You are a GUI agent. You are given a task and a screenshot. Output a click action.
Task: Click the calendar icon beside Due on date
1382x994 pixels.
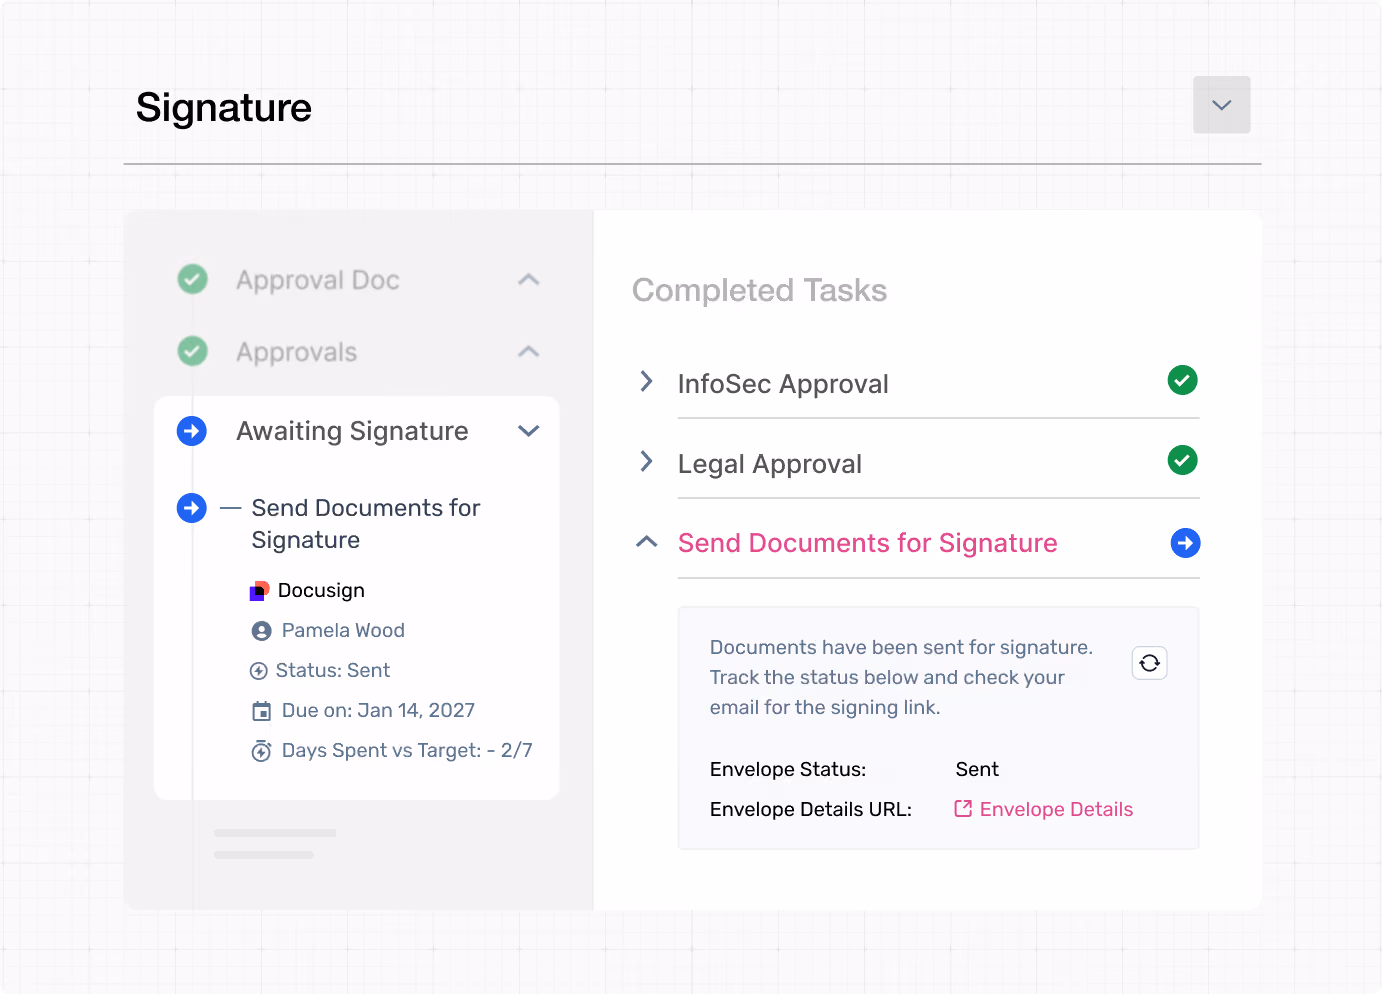point(261,711)
